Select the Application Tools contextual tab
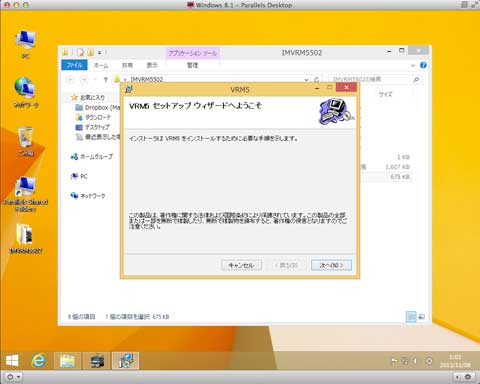The height and width of the screenshot is (384, 480). (x=192, y=53)
